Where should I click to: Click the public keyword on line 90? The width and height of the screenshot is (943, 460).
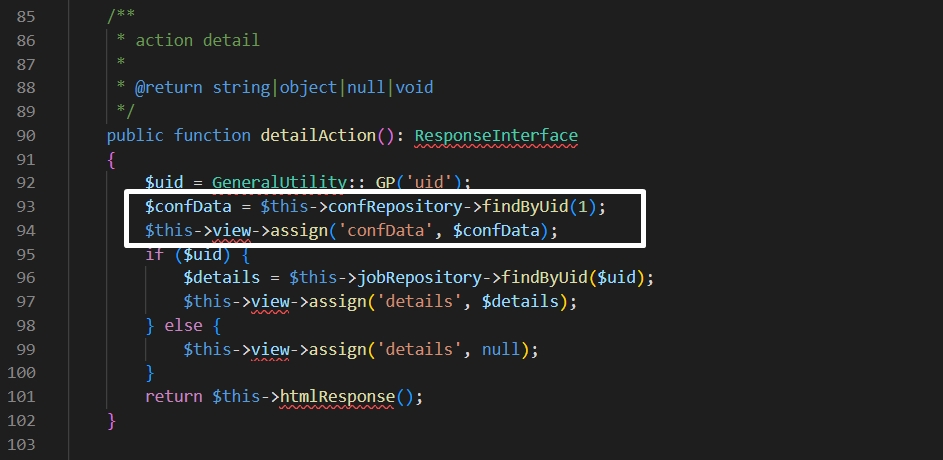136,135
